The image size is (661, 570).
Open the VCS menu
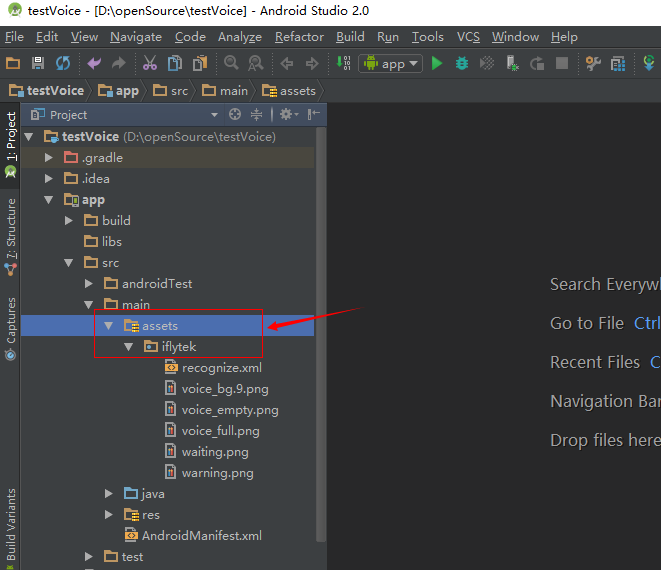pos(468,37)
